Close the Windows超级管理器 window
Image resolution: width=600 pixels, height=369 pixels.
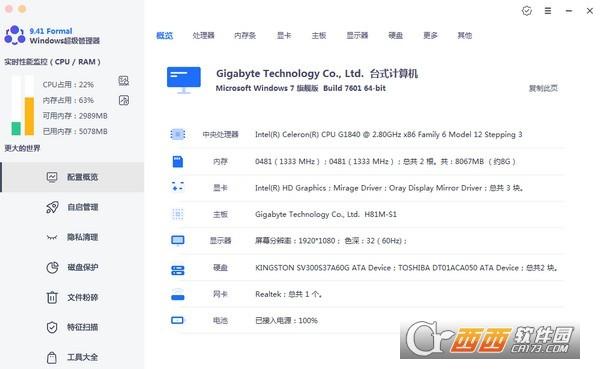point(590,11)
